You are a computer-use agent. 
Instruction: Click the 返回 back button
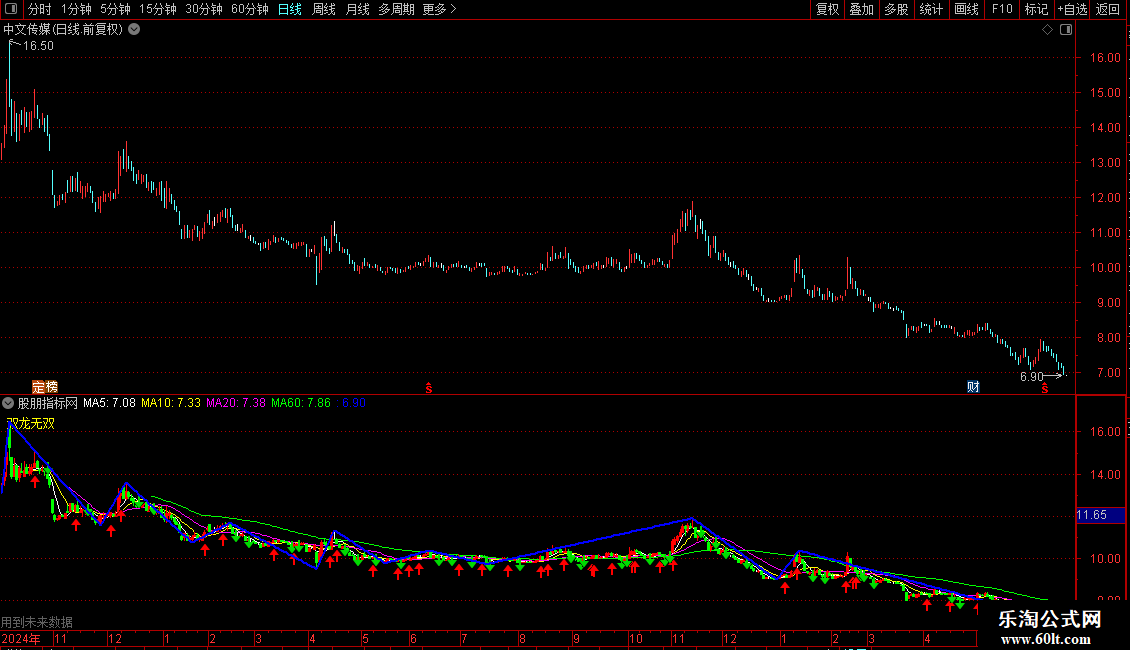1108,9
